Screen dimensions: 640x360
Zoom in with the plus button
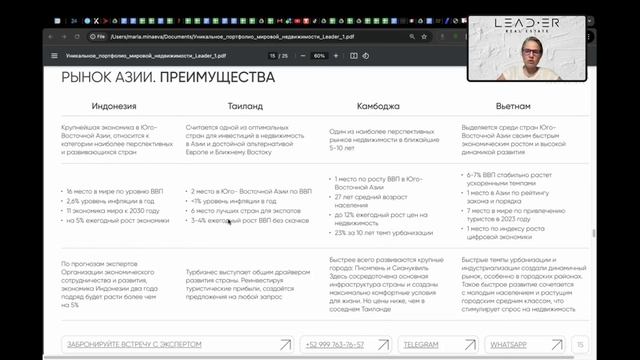tap(336, 56)
